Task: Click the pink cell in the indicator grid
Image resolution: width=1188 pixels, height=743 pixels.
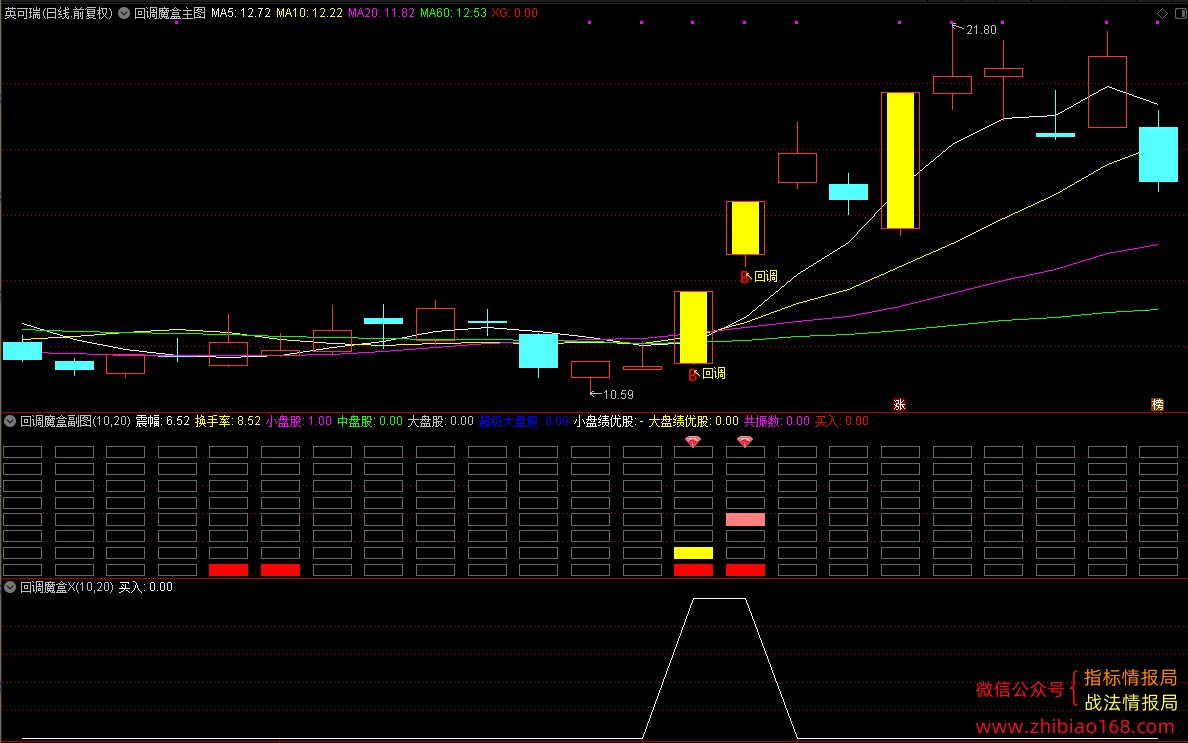Action: (x=746, y=520)
